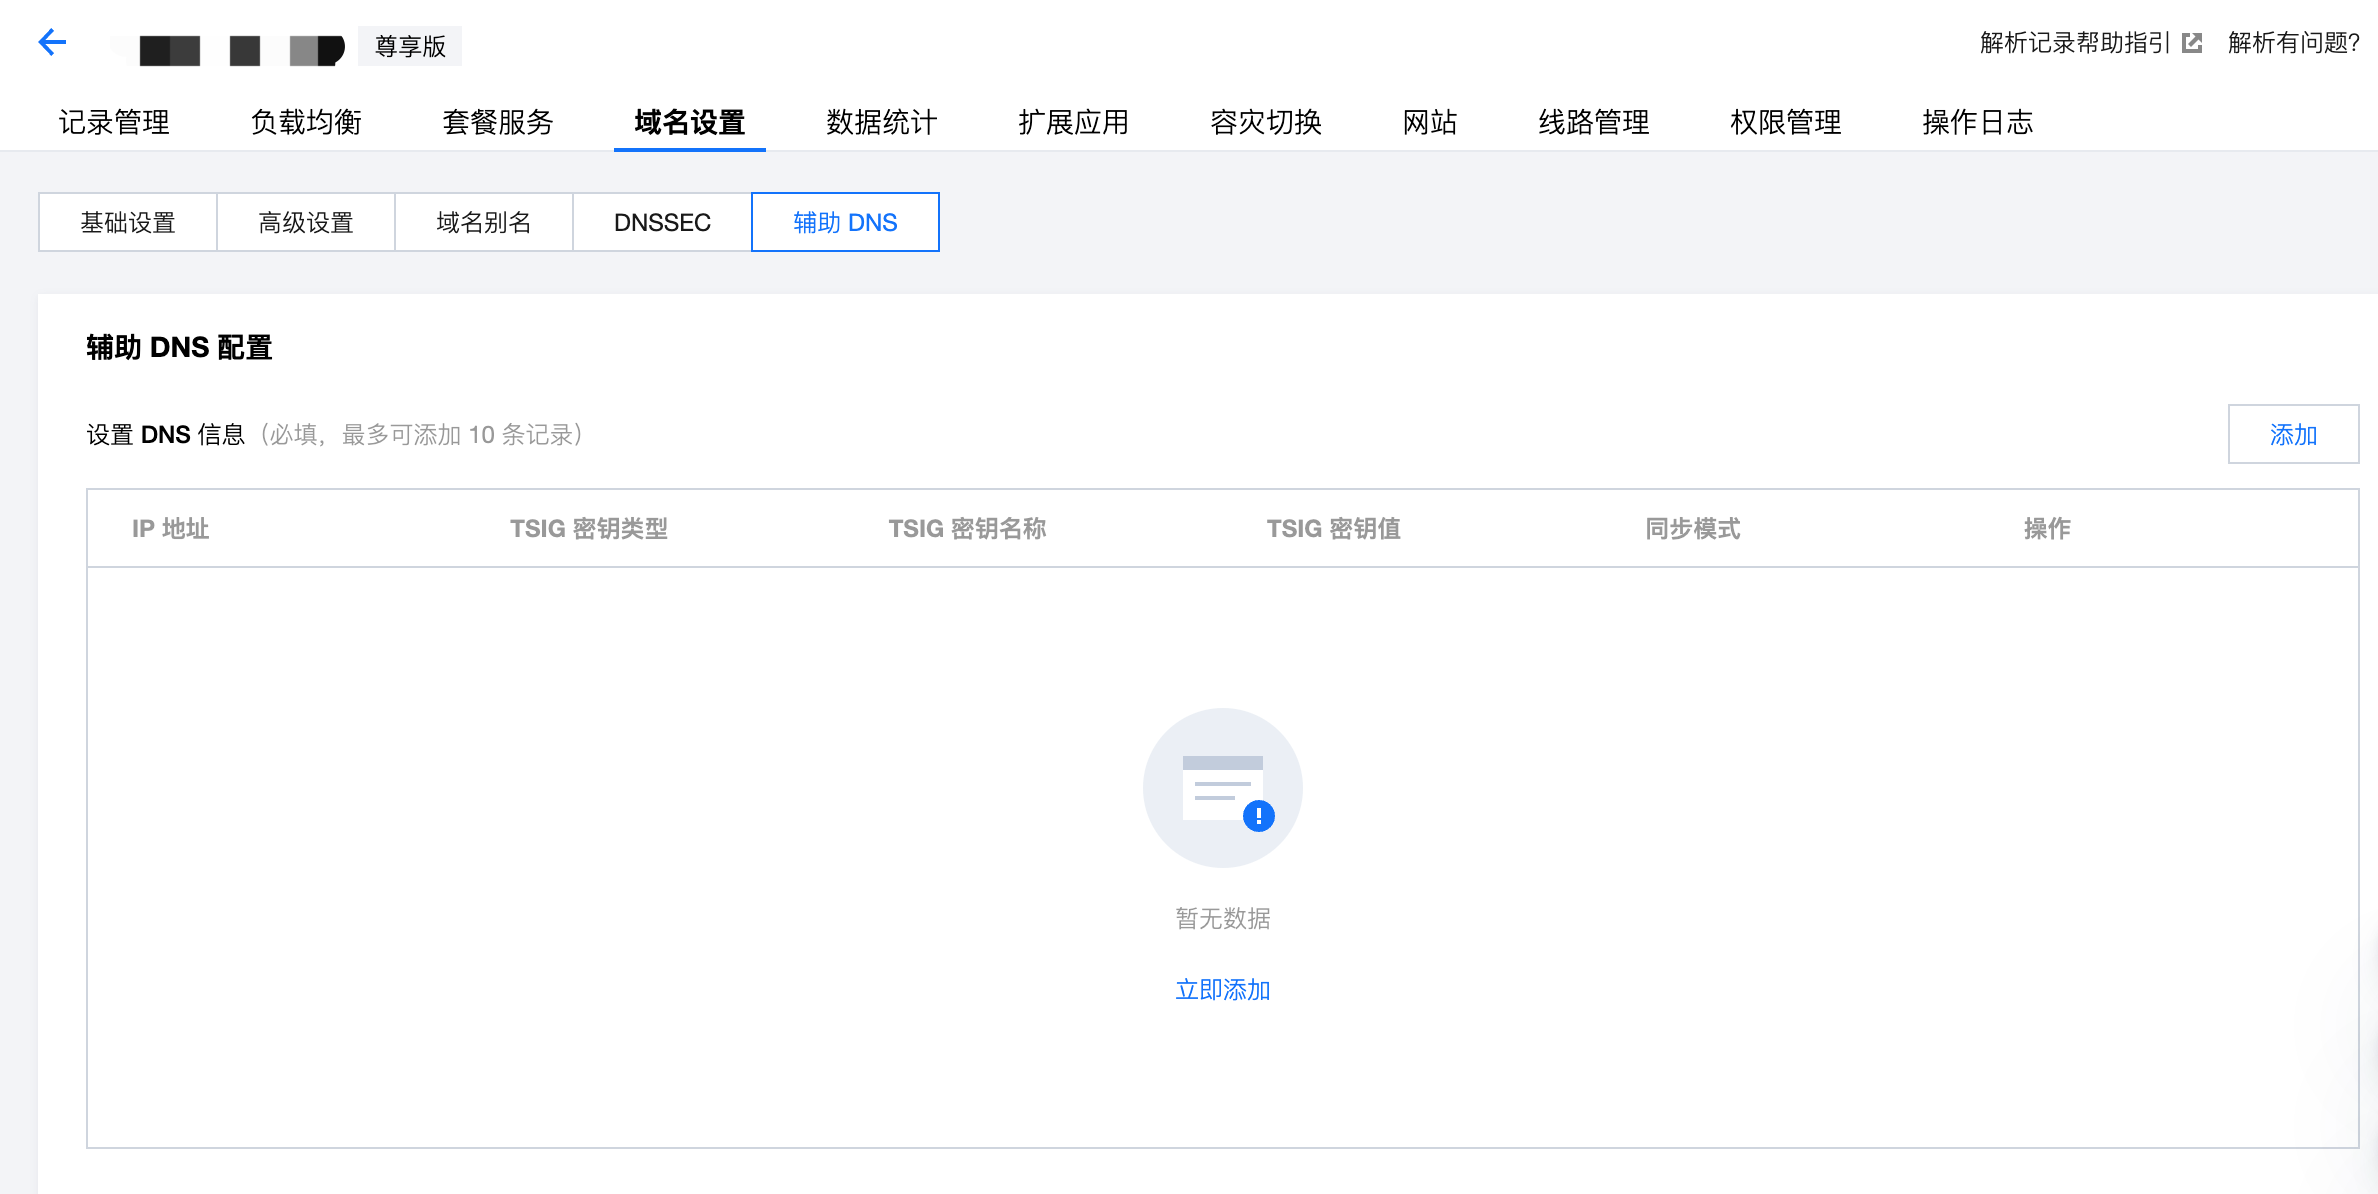Open the 负载均衡 tab

coord(306,122)
